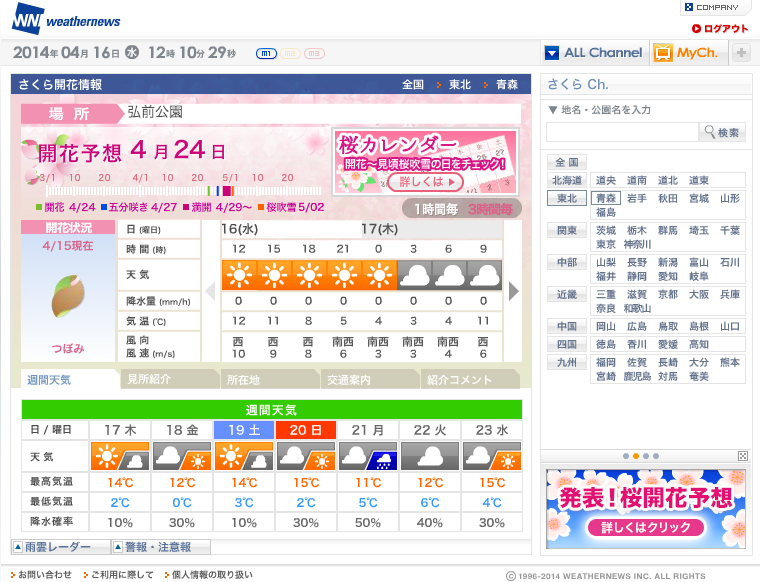Select the 関東 region button
Image resolution: width=760 pixels, height=582 pixels.
[x=567, y=230]
